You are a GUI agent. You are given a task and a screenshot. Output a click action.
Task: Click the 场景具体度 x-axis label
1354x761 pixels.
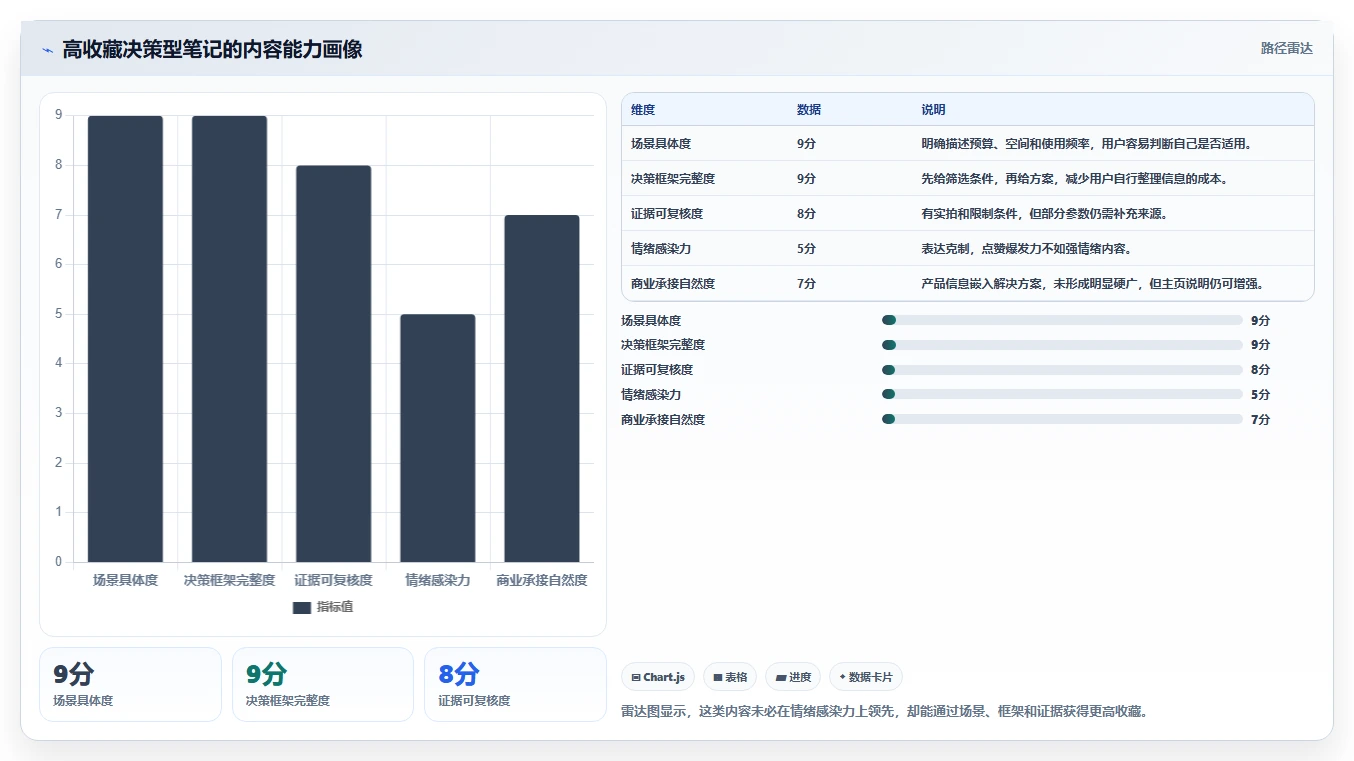(125, 580)
